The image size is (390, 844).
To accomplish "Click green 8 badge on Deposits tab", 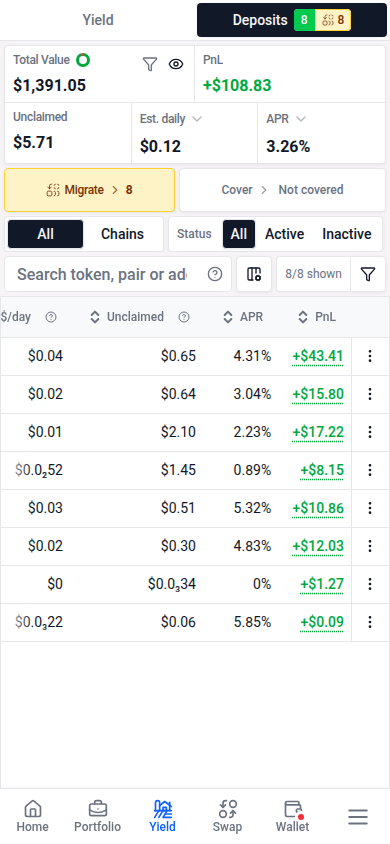I will coord(304,20).
